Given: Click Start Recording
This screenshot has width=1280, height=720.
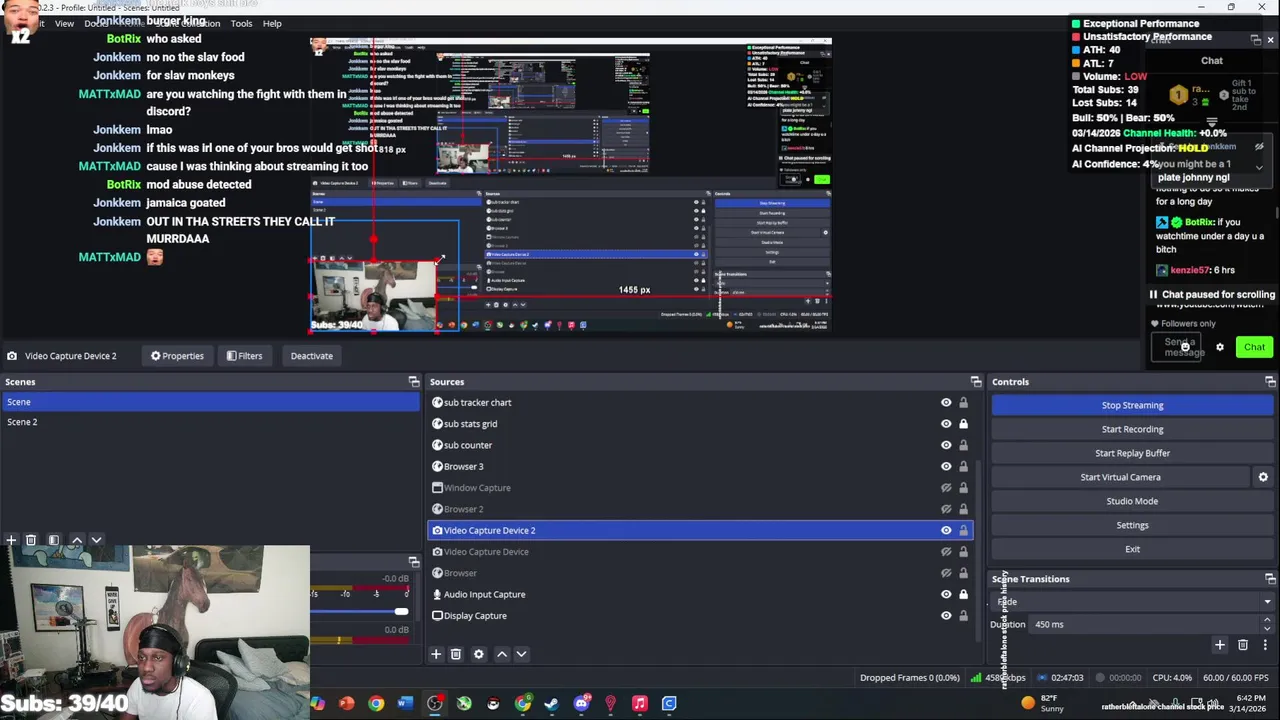Looking at the screenshot, I should point(1133,429).
